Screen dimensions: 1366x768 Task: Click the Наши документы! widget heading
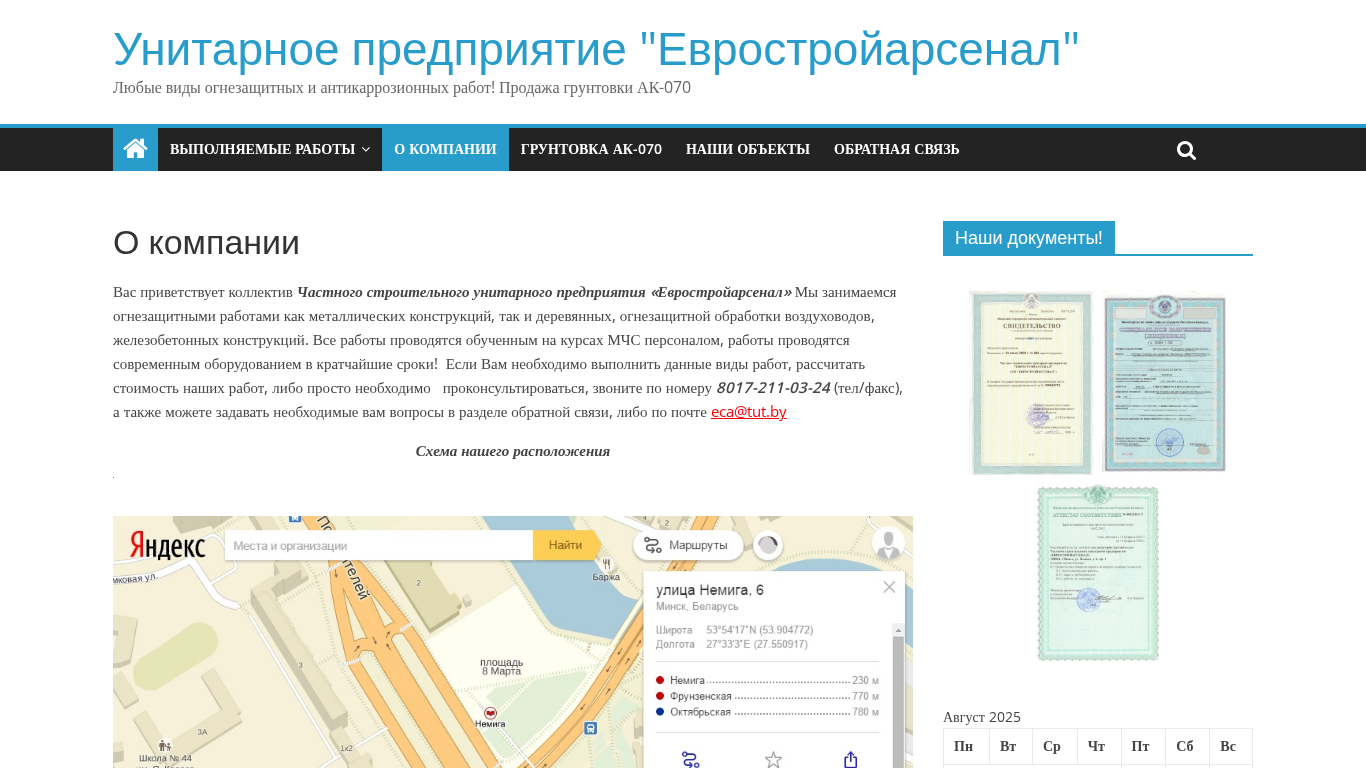pos(1029,238)
